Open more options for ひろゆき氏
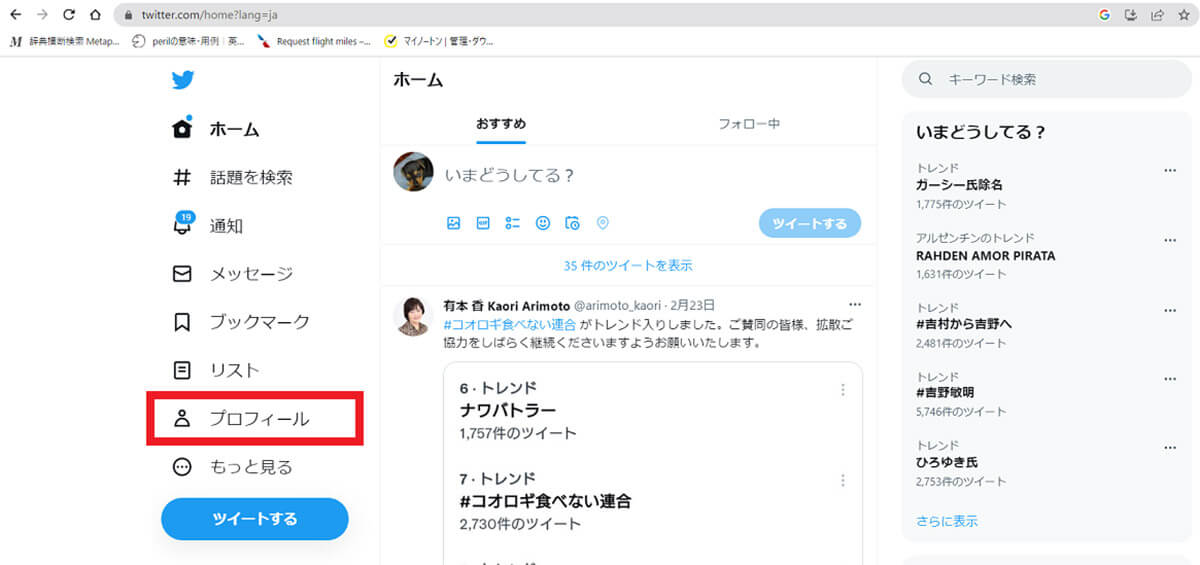The height and width of the screenshot is (565, 1200). [x=1170, y=449]
